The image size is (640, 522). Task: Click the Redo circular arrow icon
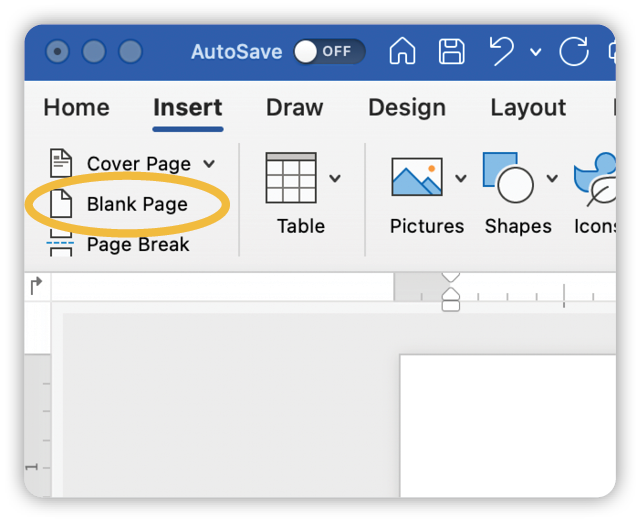574,51
